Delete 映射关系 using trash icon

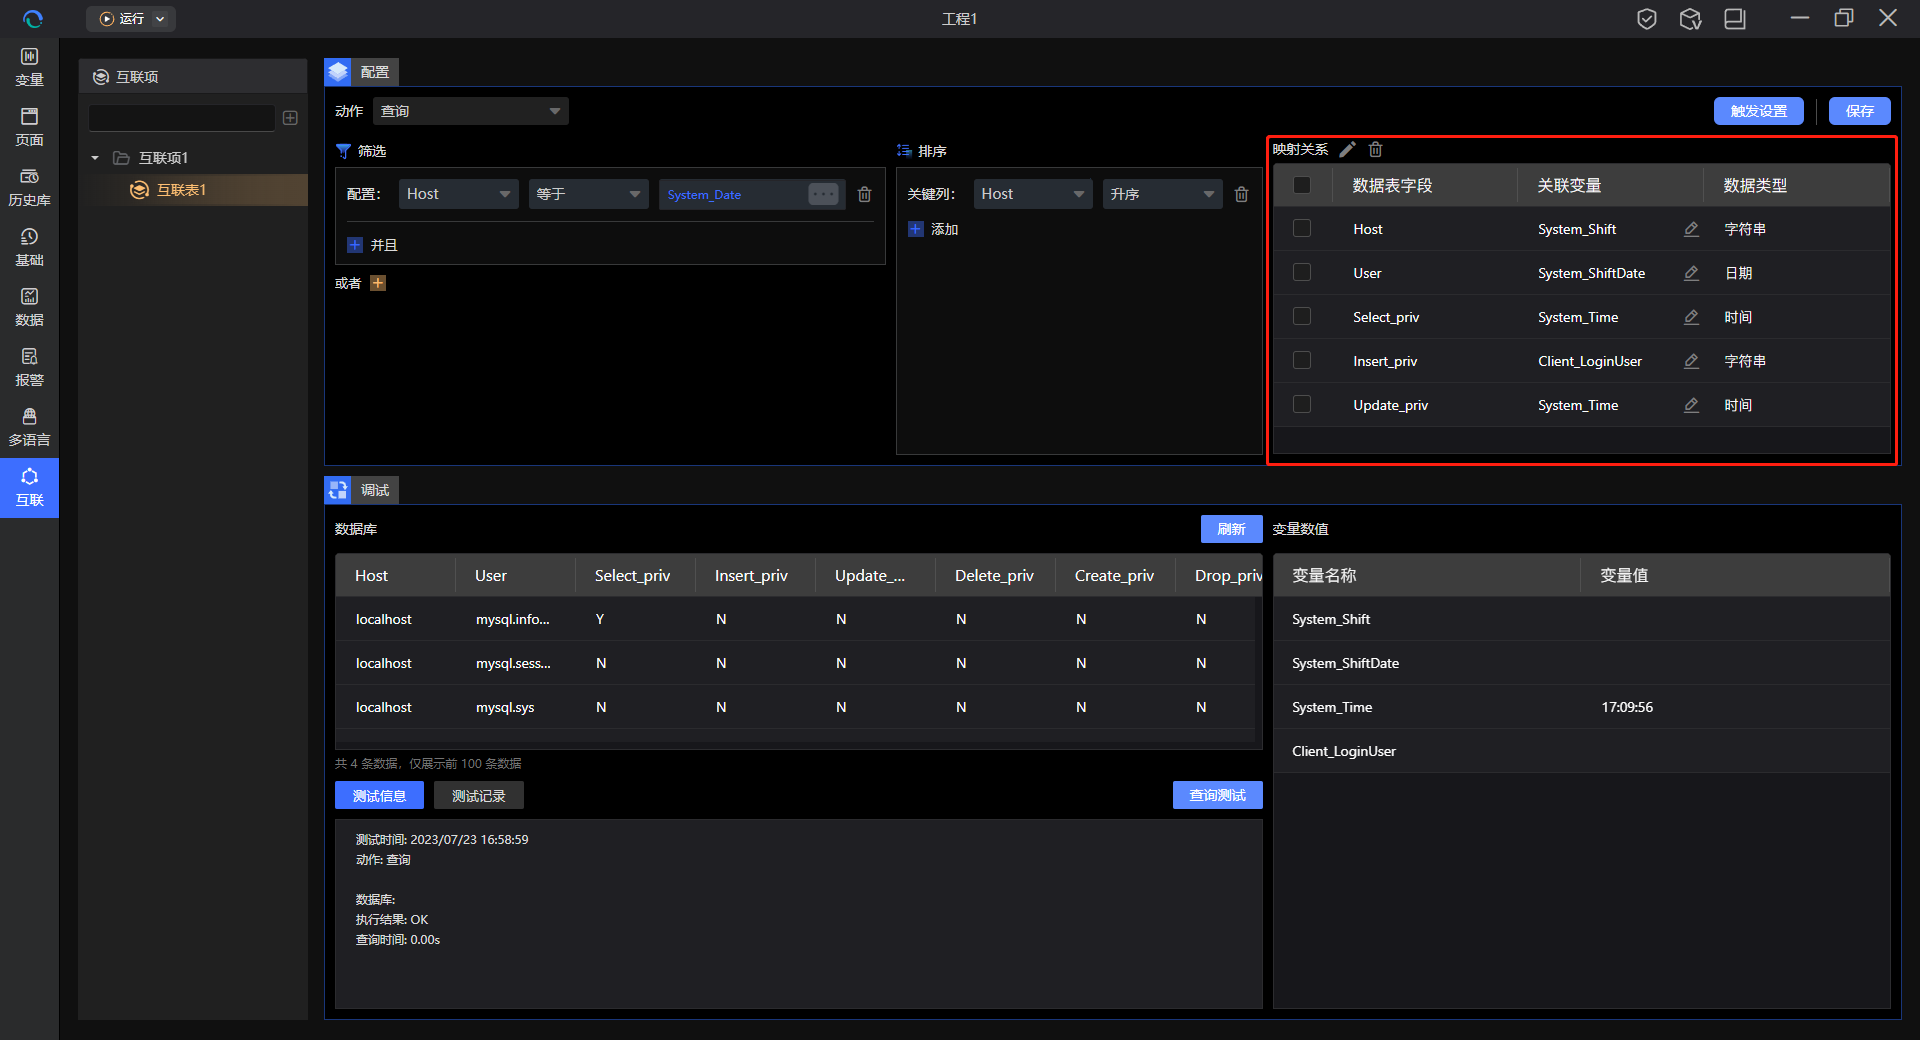(1376, 149)
